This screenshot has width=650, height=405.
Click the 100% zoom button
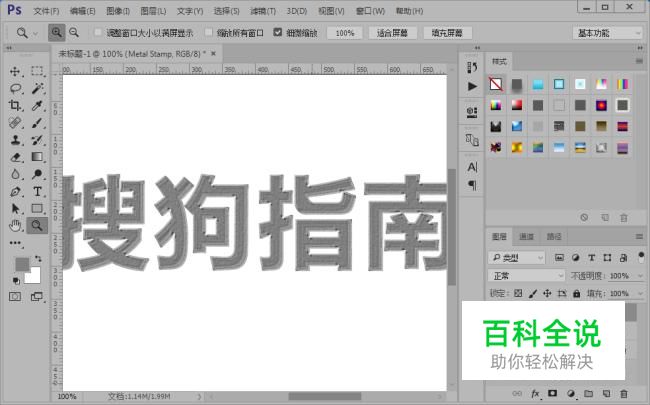point(345,33)
